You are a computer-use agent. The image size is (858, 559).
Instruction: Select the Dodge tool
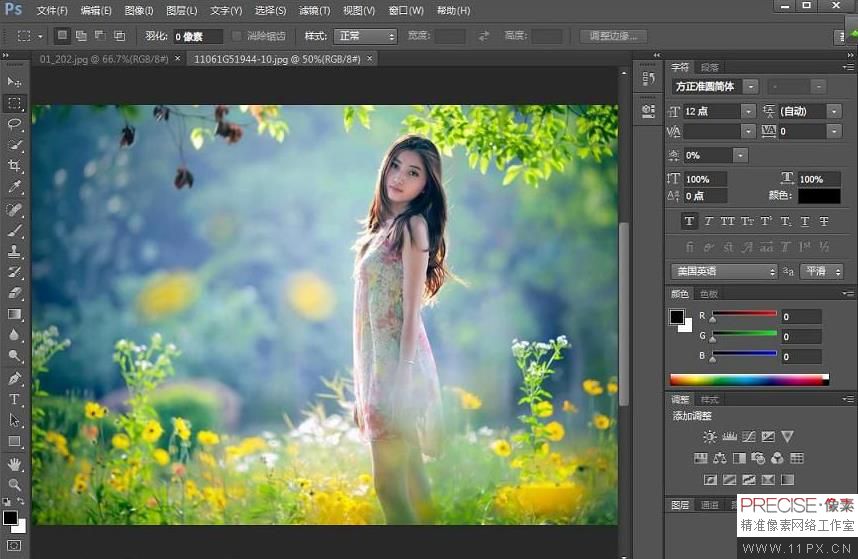pyautogui.click(x=14, y=356)
